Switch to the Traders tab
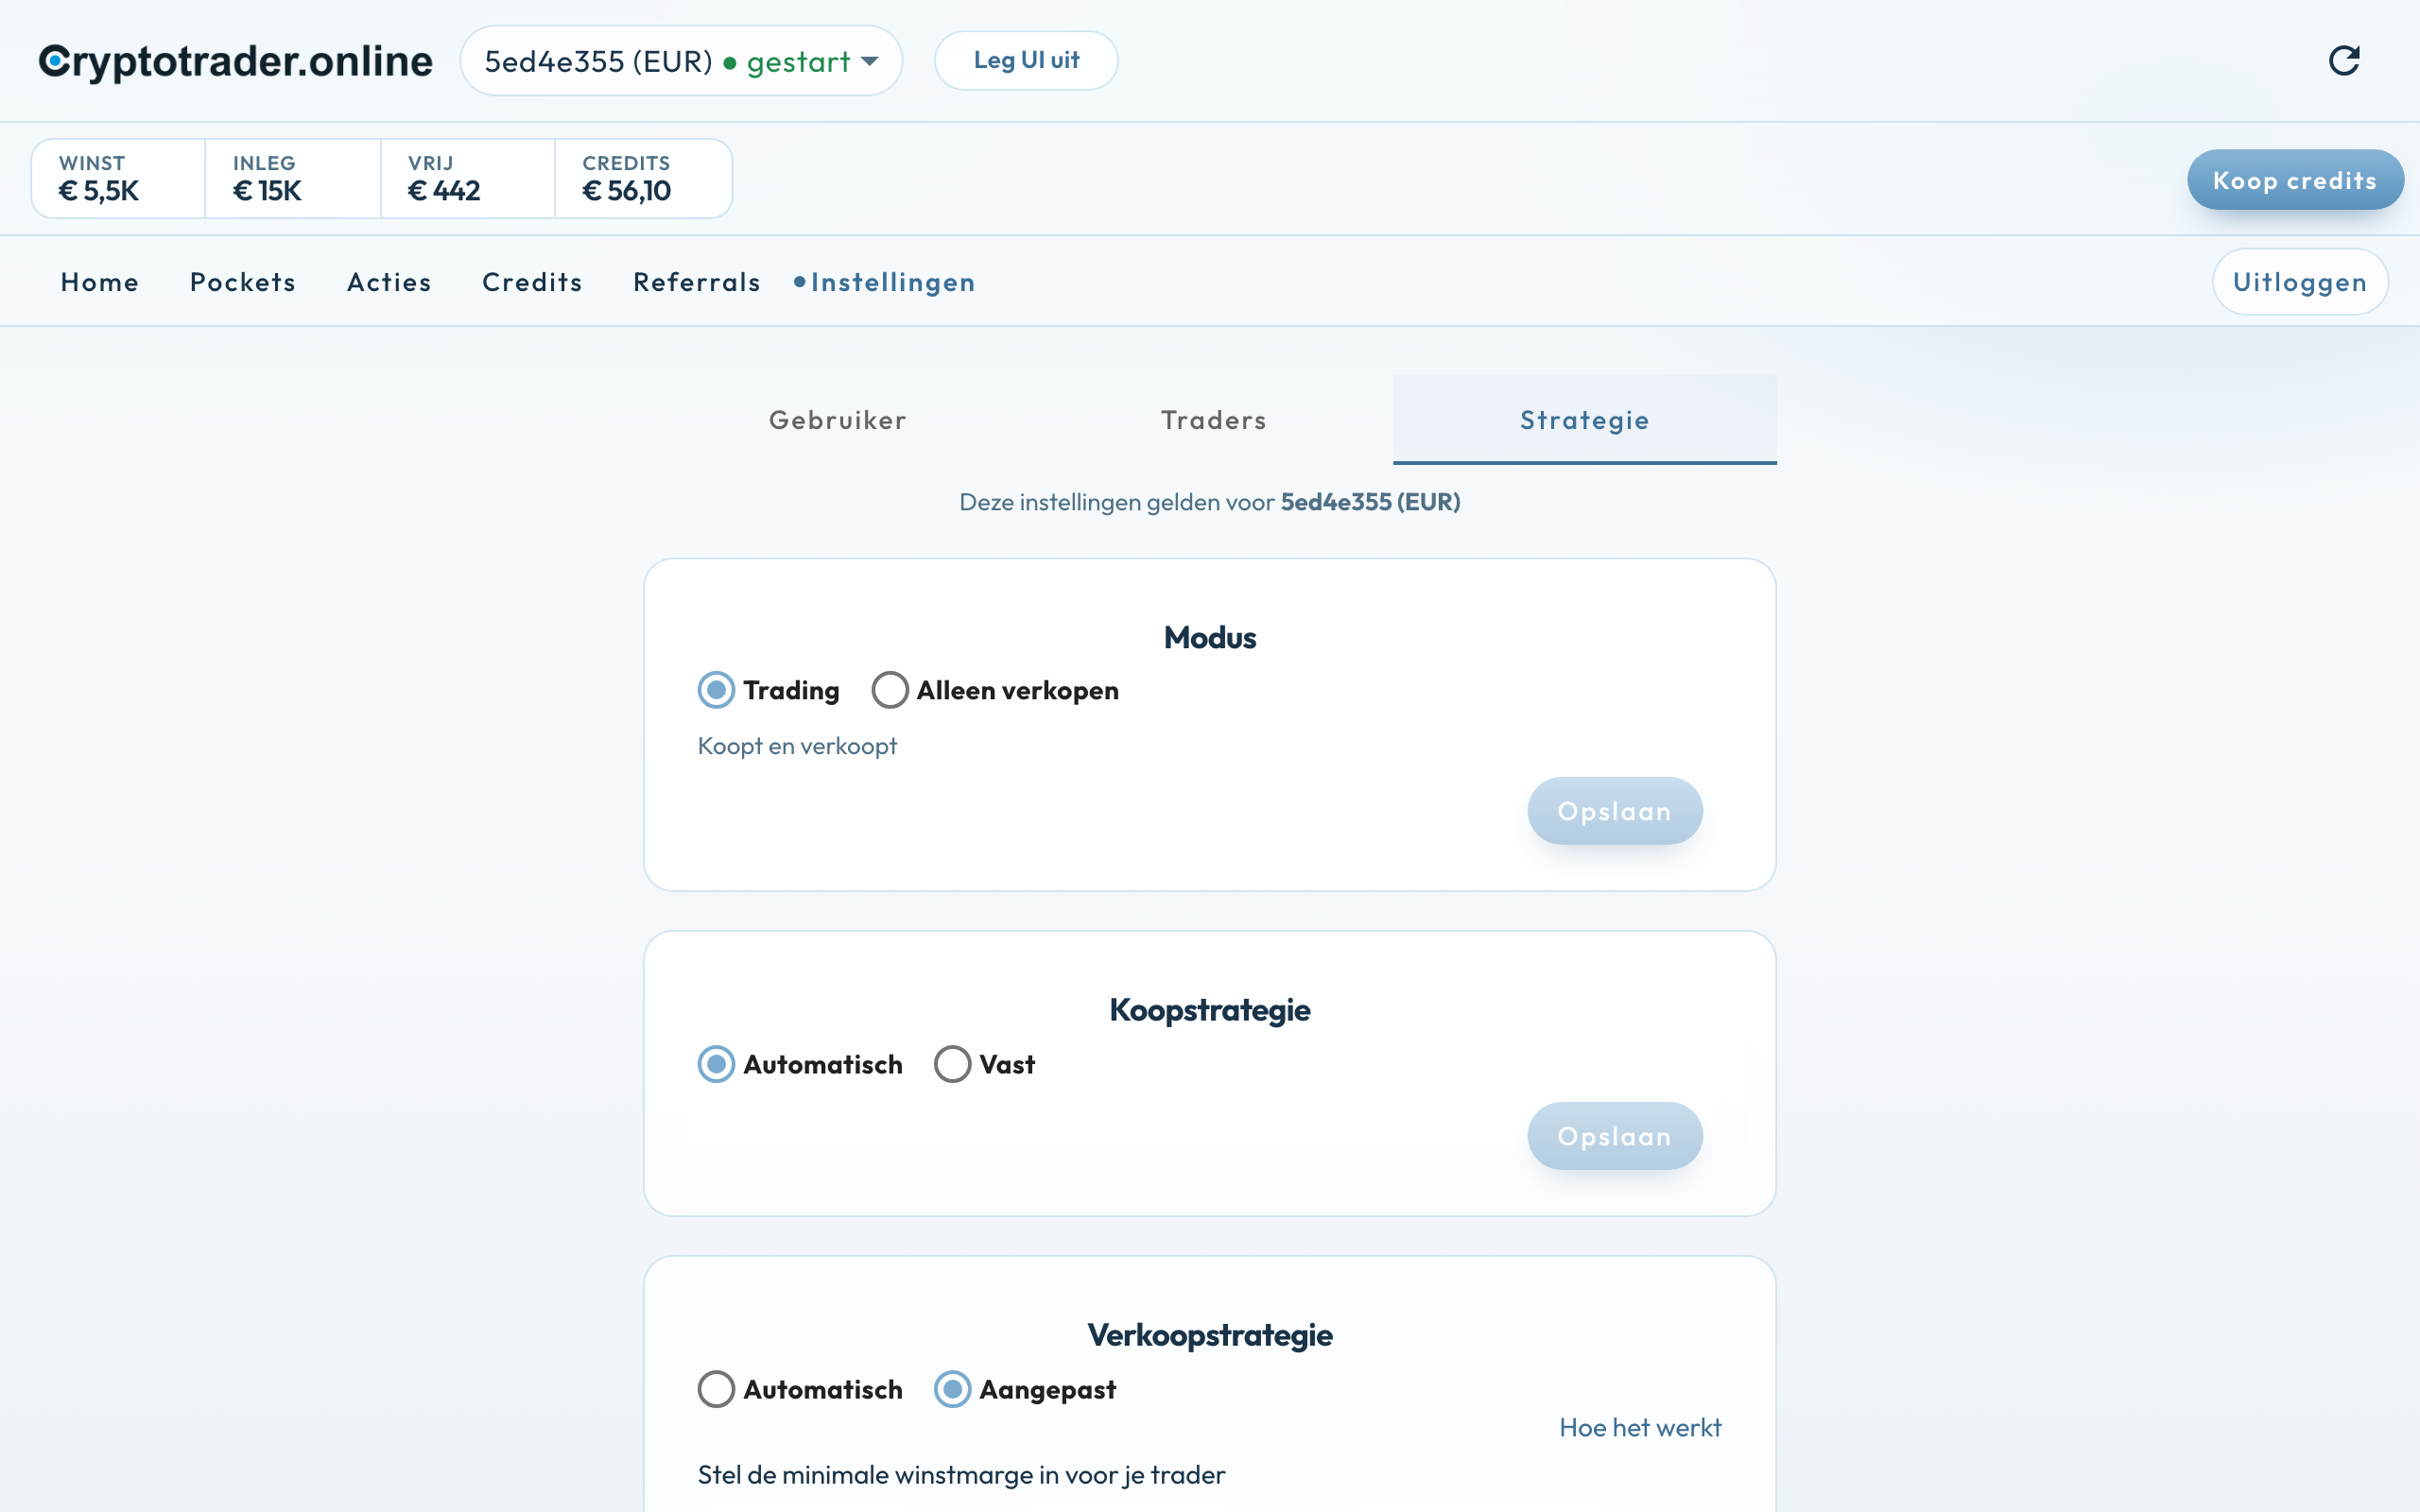2420x1512 pixels. pos(1213,420)
